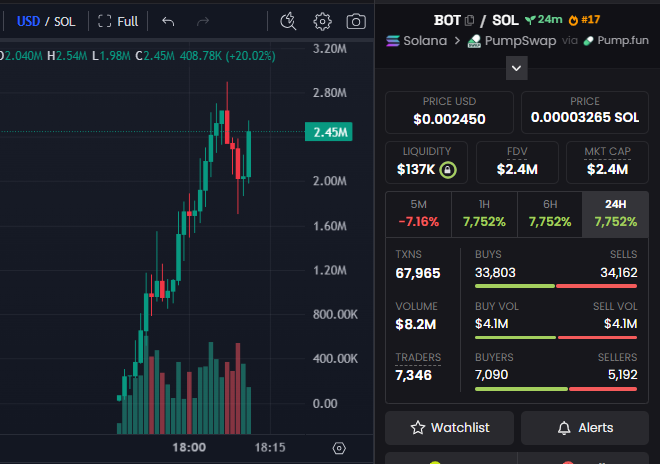Viewport: 660px width, 464px height.
Task: Add pair to Watchlist
Action: coord(449,428)
